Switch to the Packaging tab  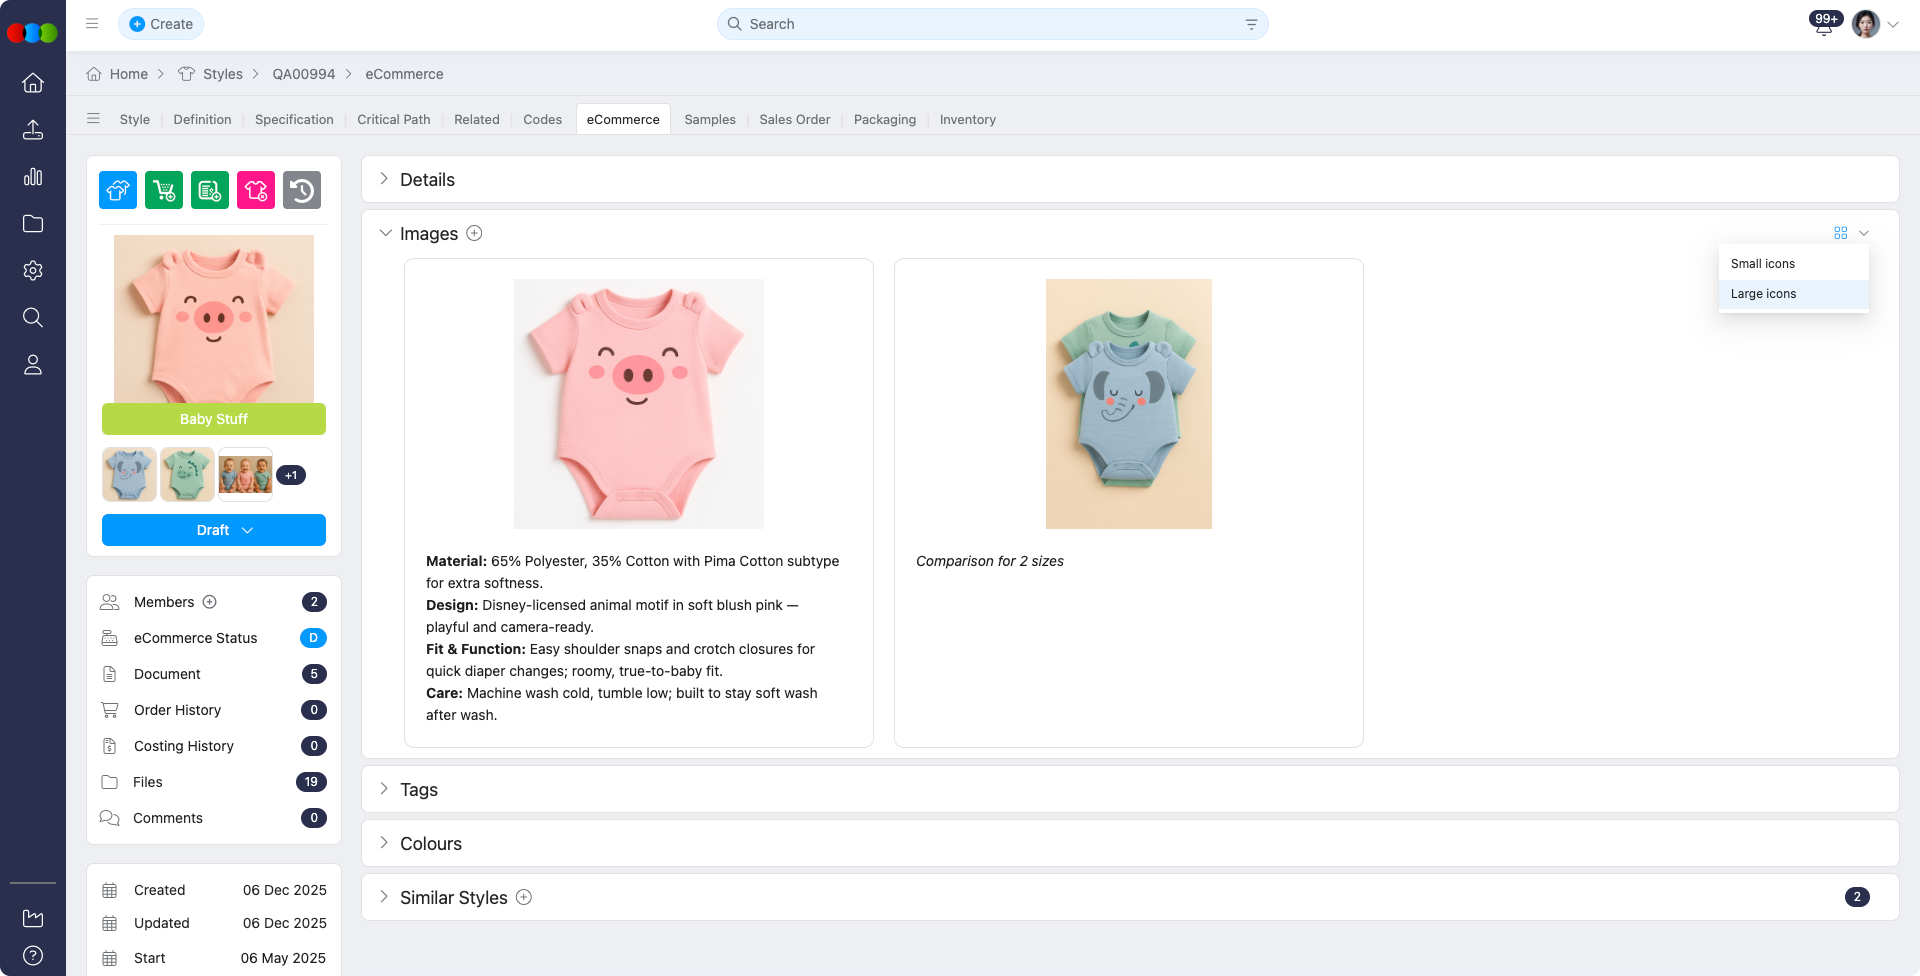884,119
